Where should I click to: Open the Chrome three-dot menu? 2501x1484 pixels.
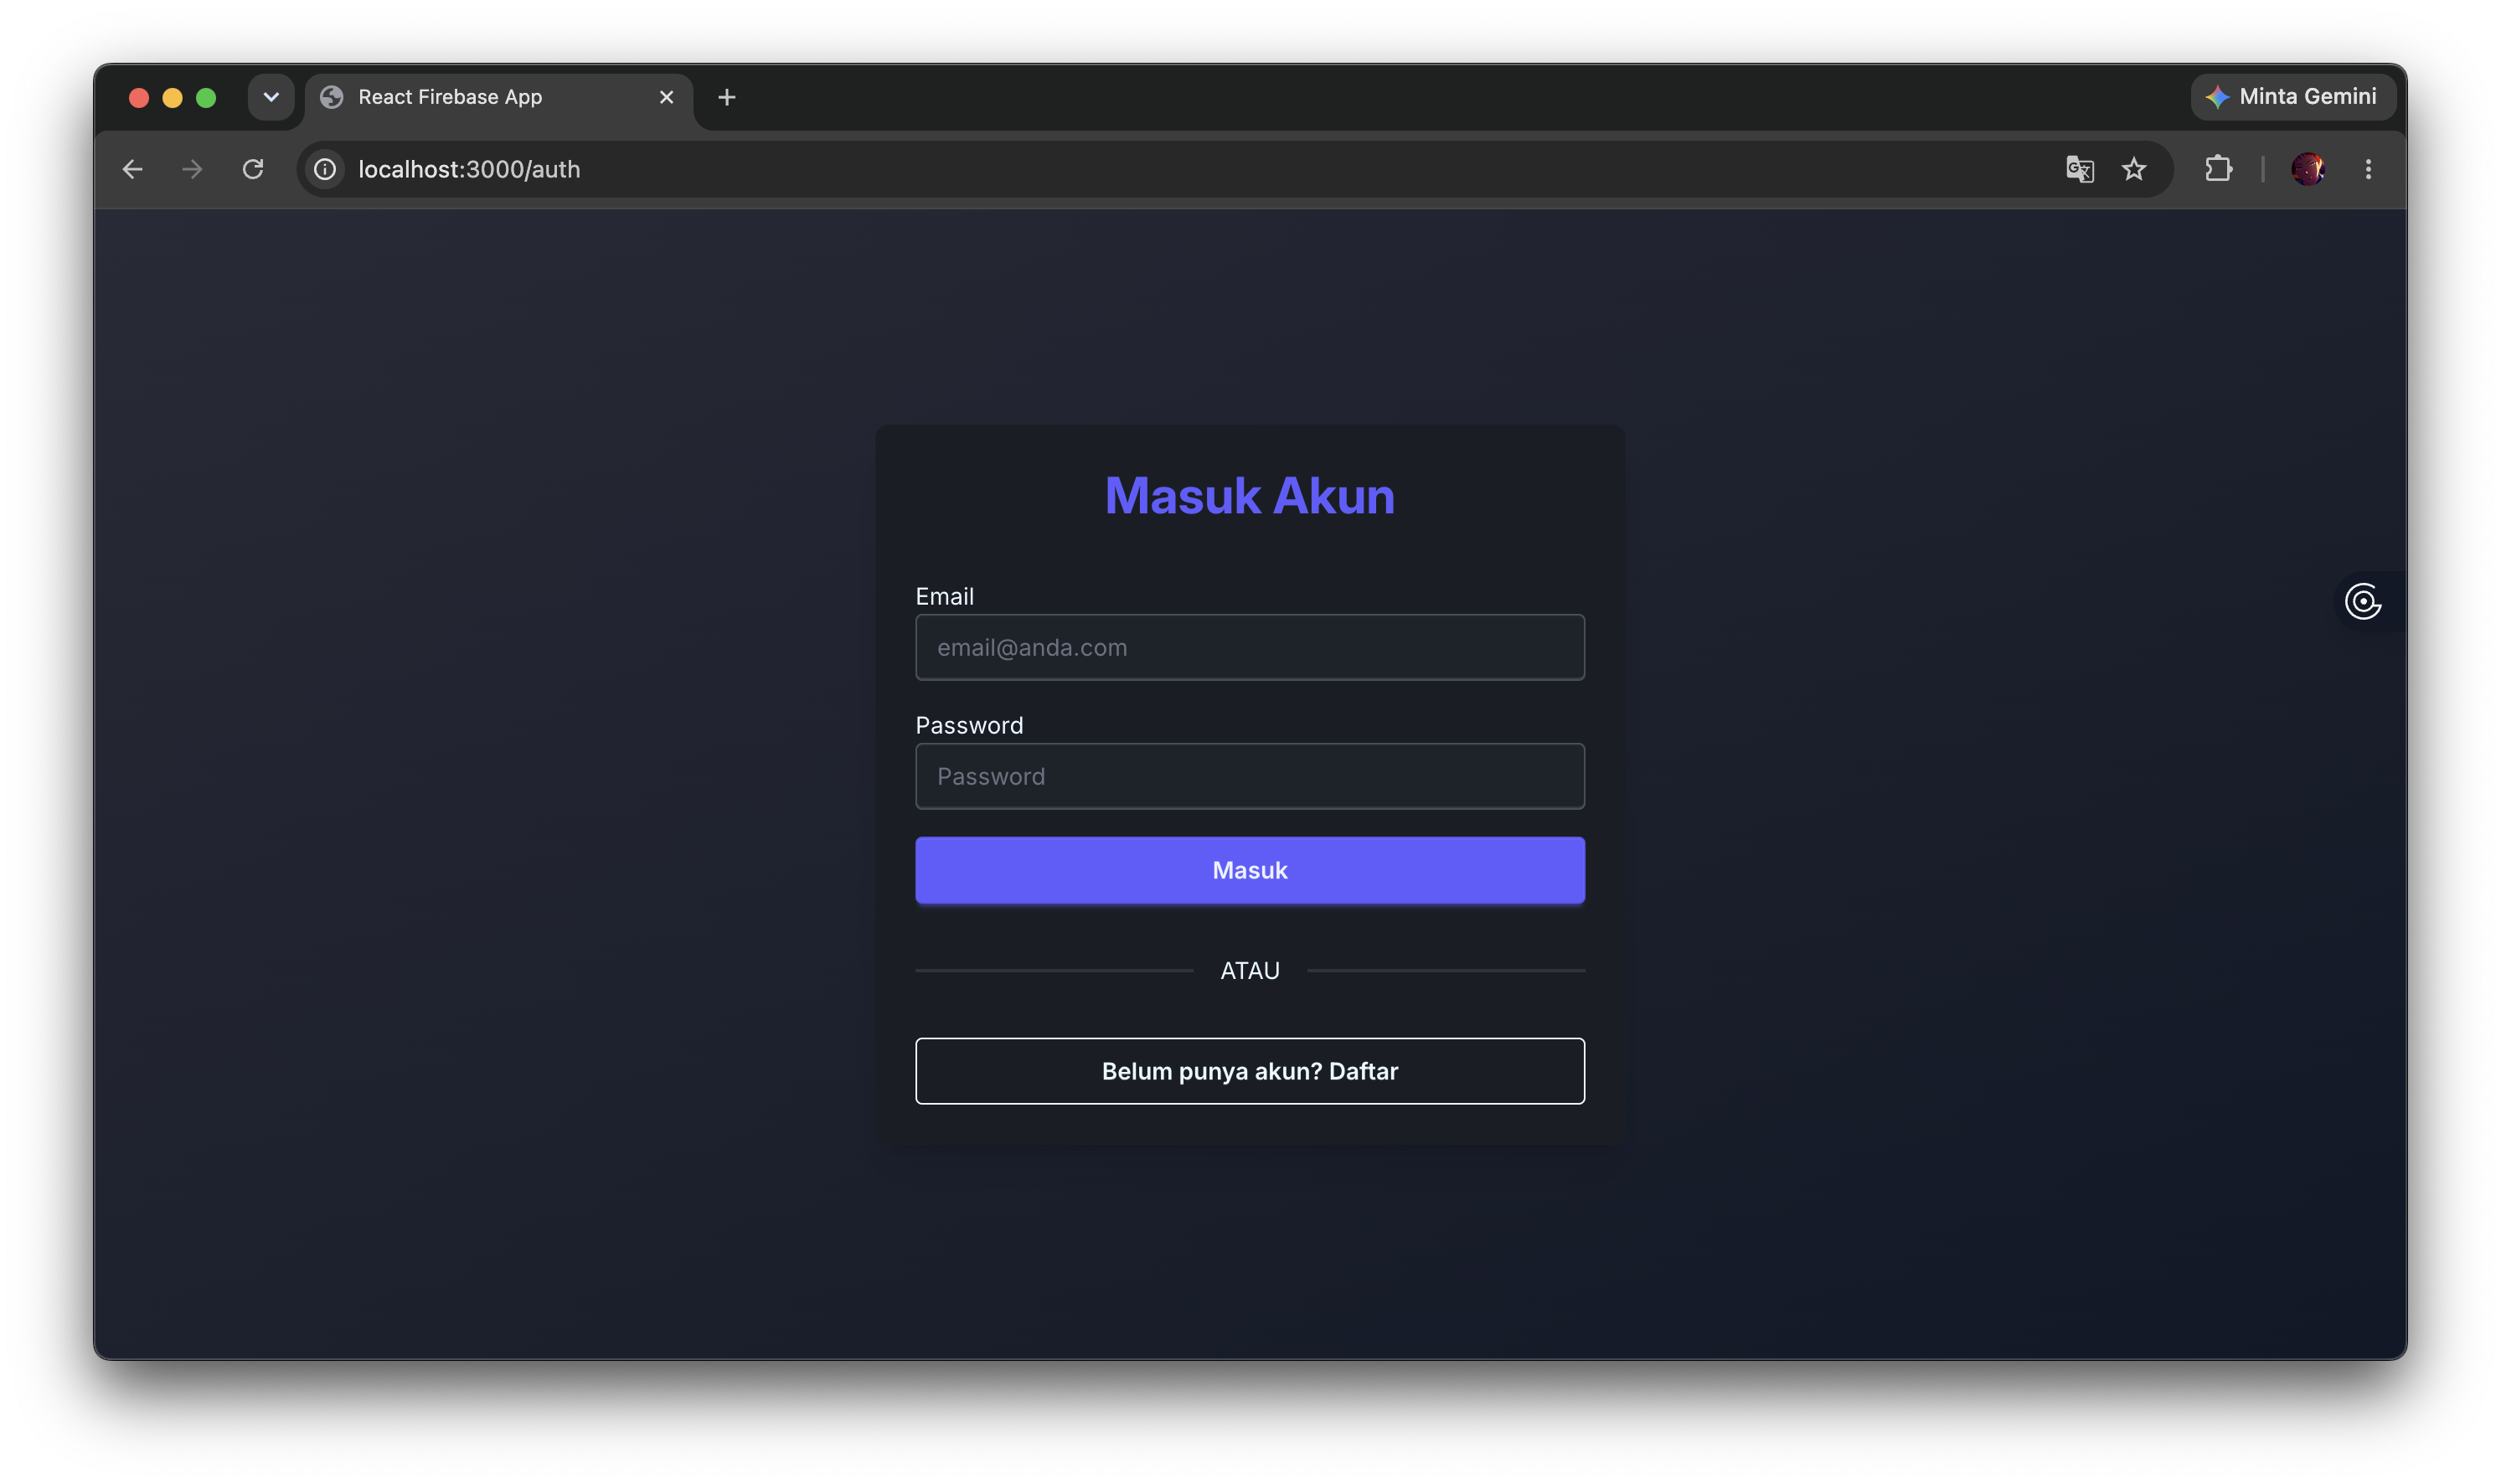click(x=2368, y=169)
